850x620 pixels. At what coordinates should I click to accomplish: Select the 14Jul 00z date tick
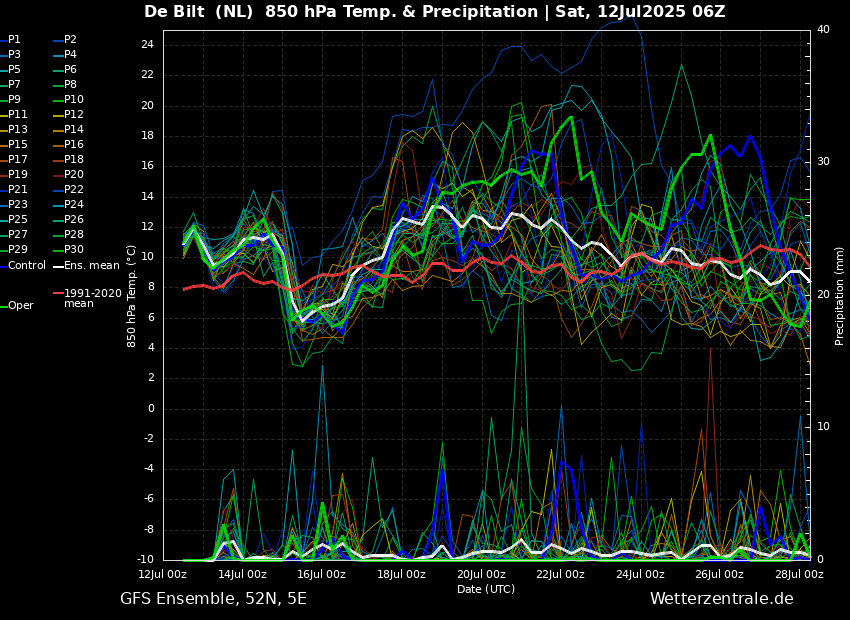pos(242,575)
